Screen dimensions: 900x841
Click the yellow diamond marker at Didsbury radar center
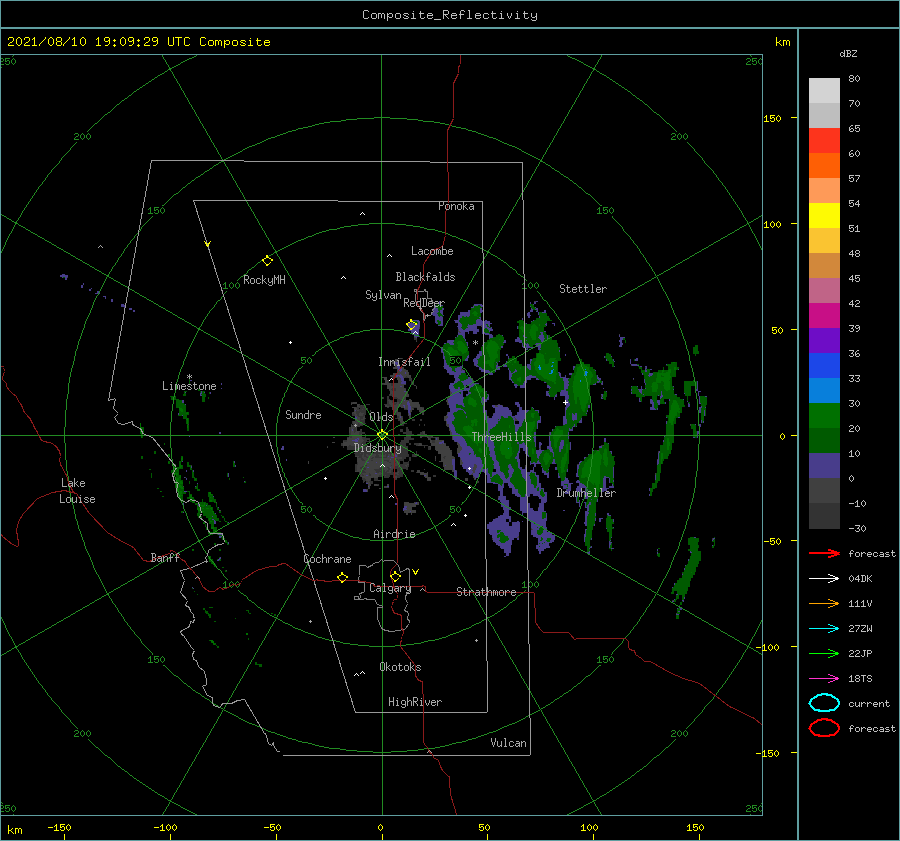[x=382, y=435]
